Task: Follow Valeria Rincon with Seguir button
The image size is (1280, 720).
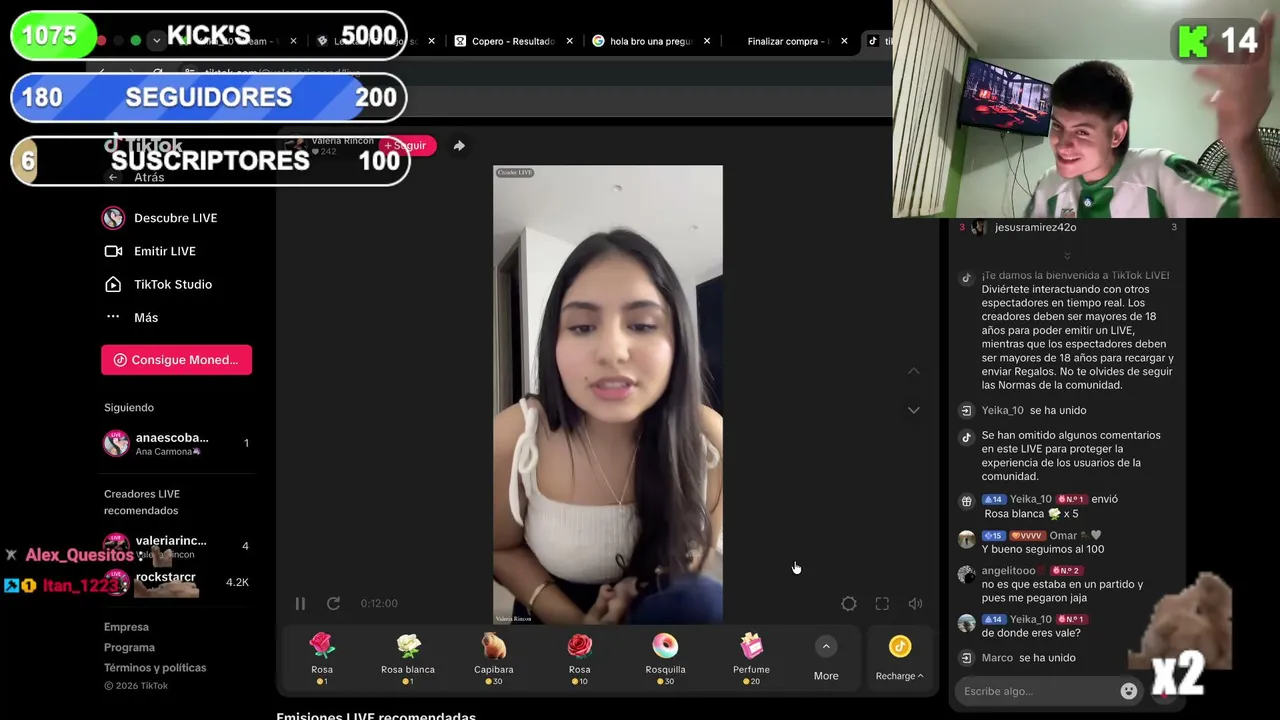Action: 406,146
